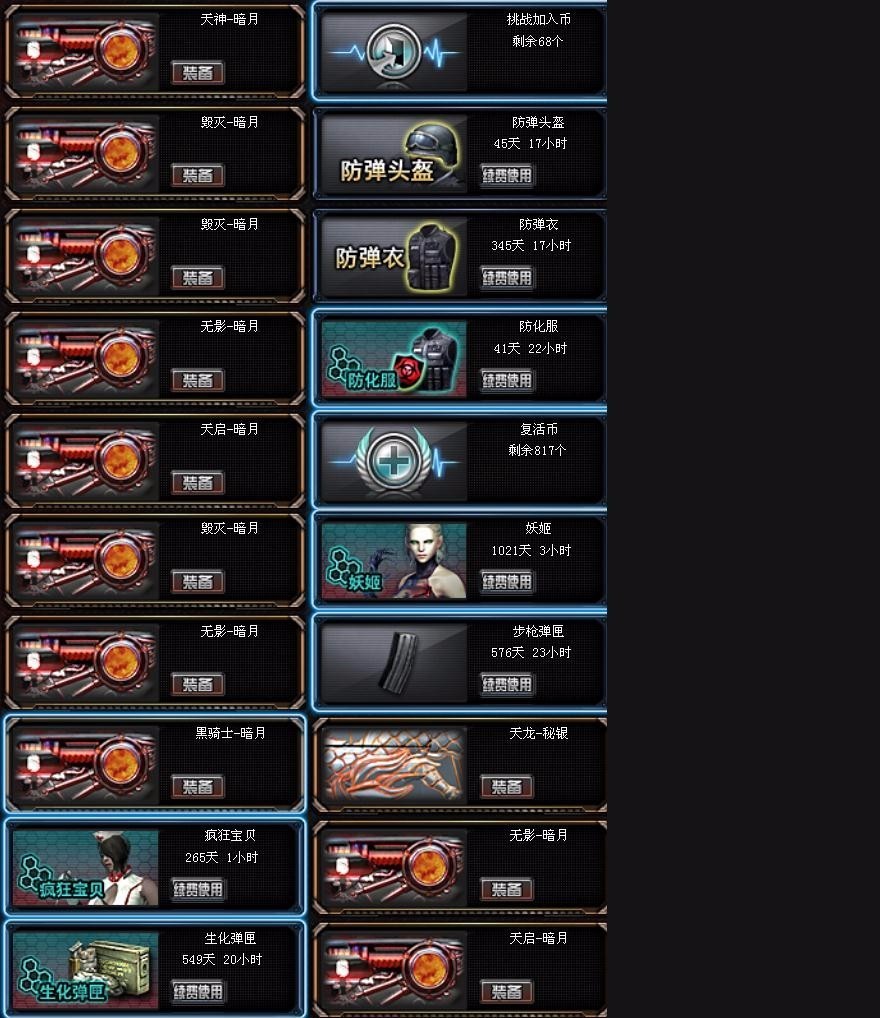Click the 步枪弹匣 magazine icon
880x1018 pixels.
[x=394, y=663]
